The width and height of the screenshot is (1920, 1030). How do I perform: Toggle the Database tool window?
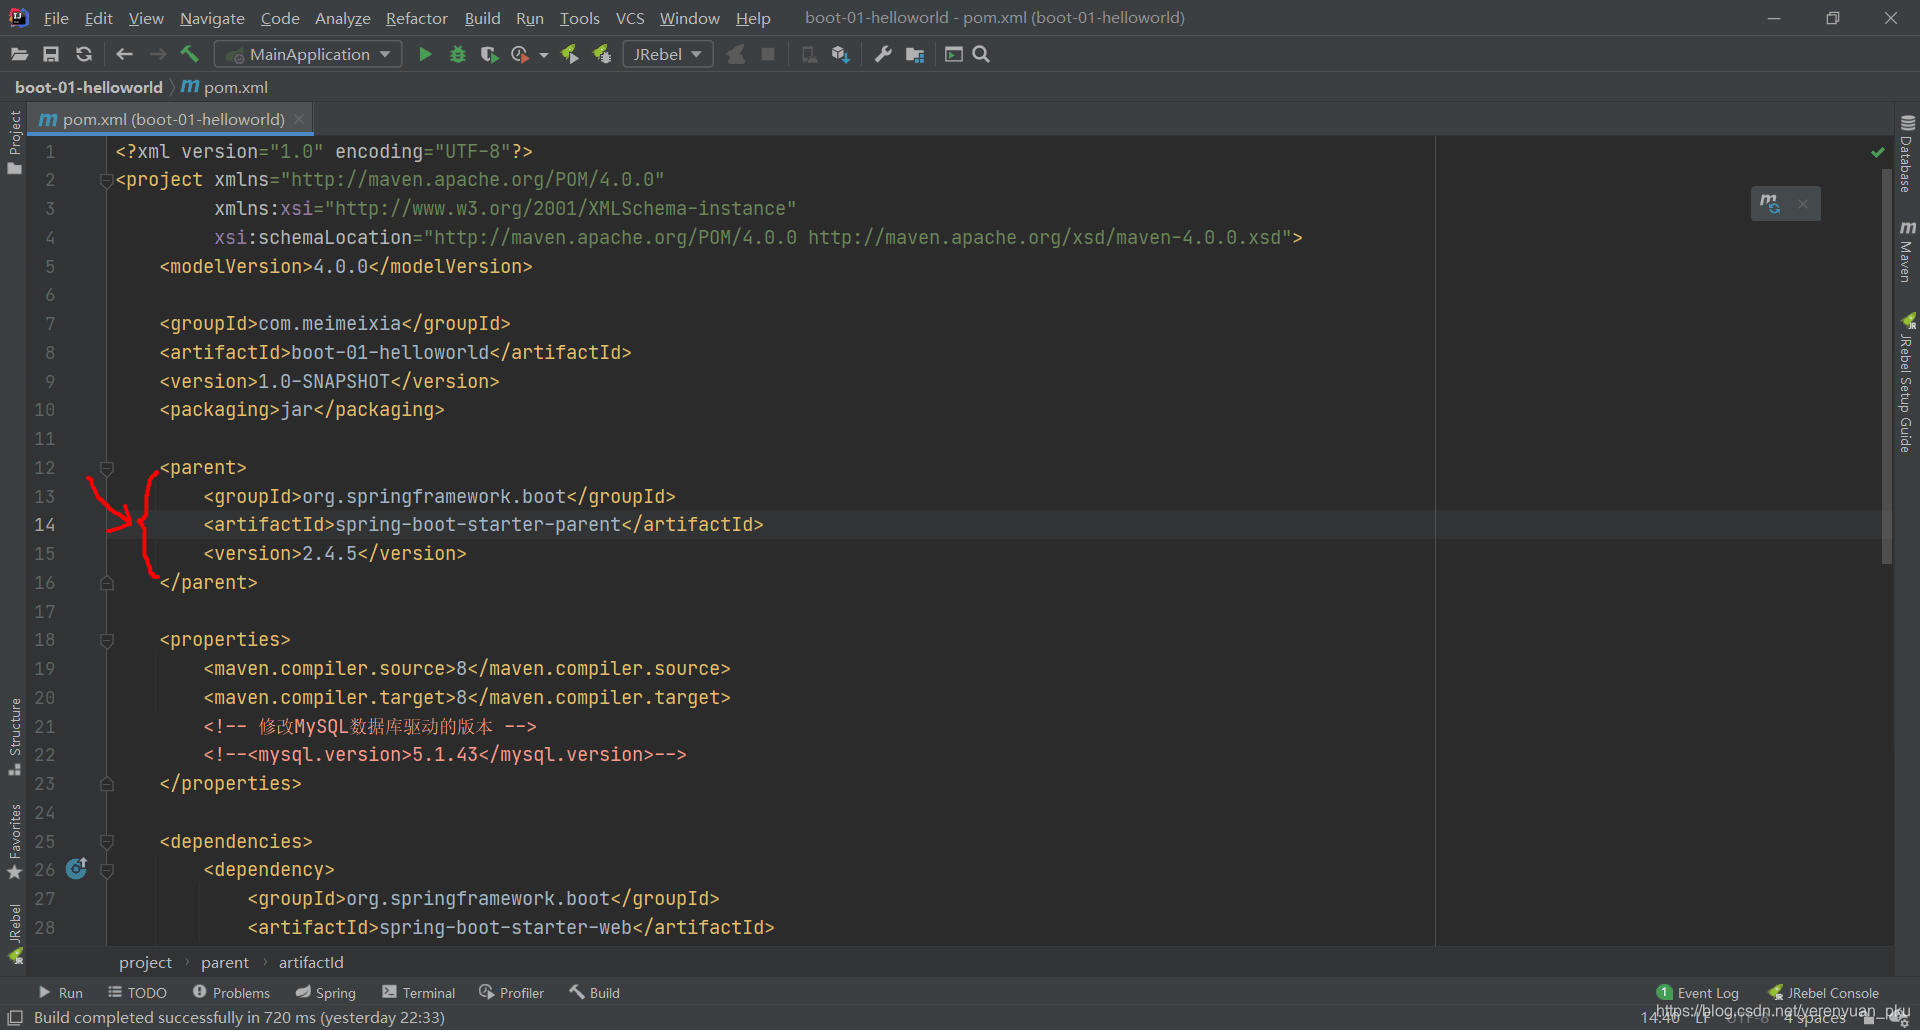(1907, 153)
